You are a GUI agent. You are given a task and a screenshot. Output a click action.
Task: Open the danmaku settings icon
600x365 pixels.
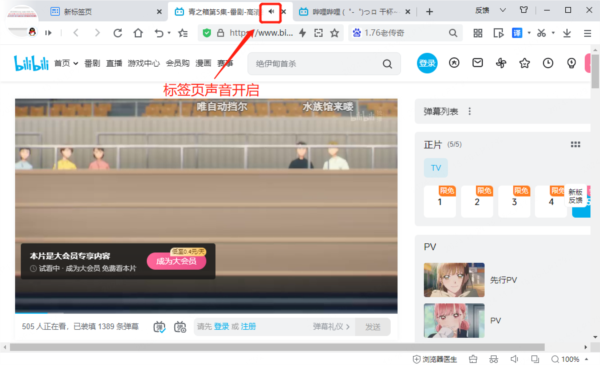[180, 327]
